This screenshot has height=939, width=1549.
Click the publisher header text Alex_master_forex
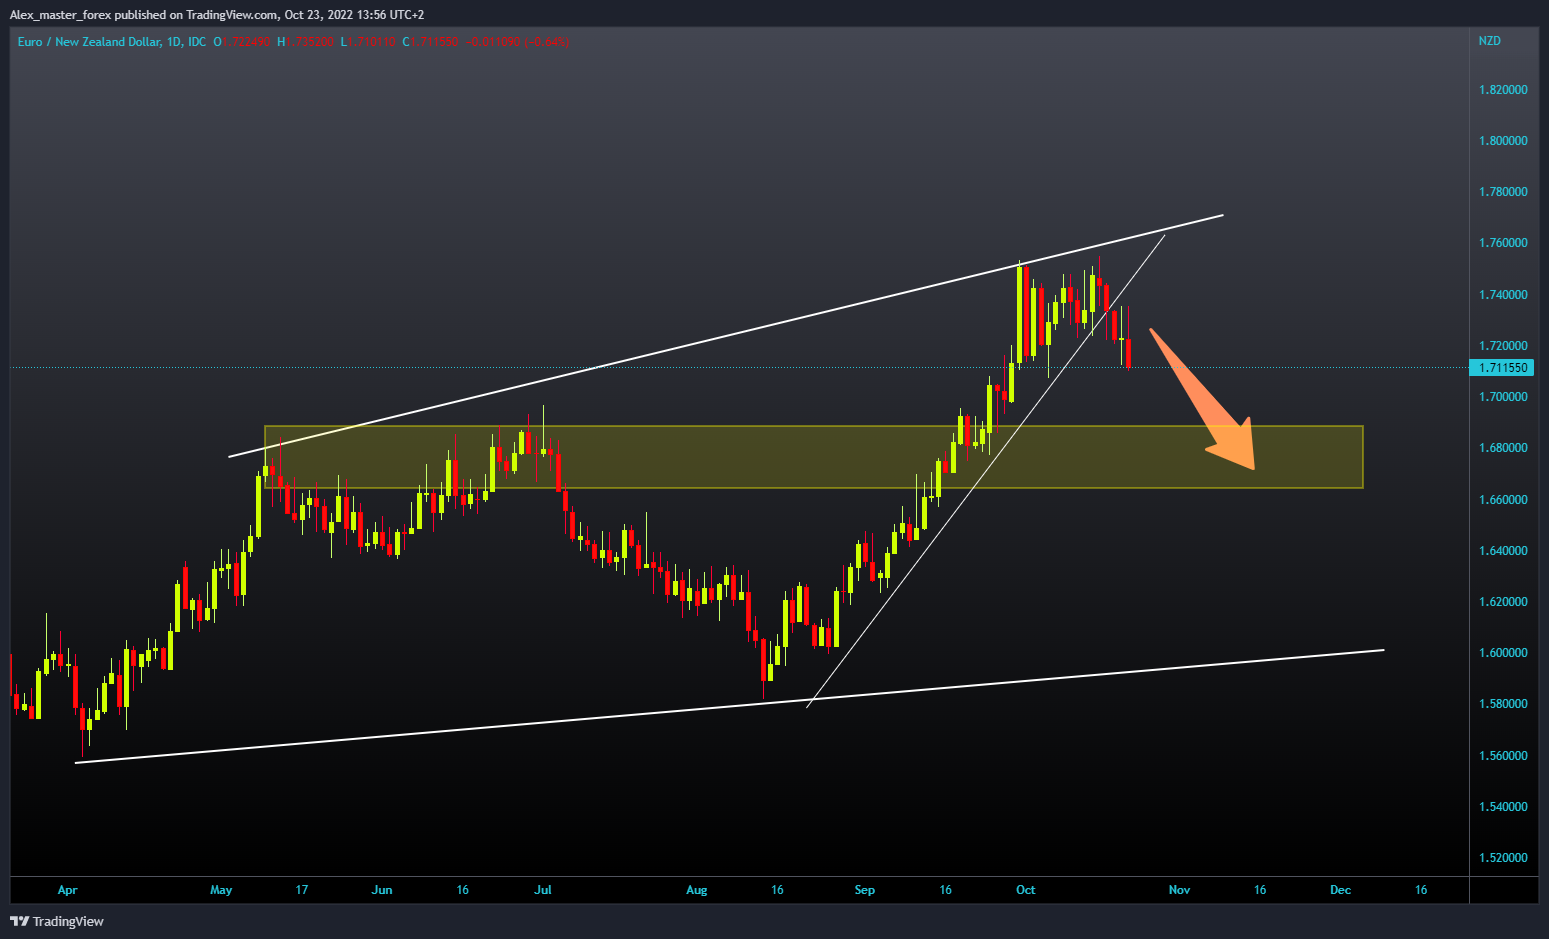[61, 15]
